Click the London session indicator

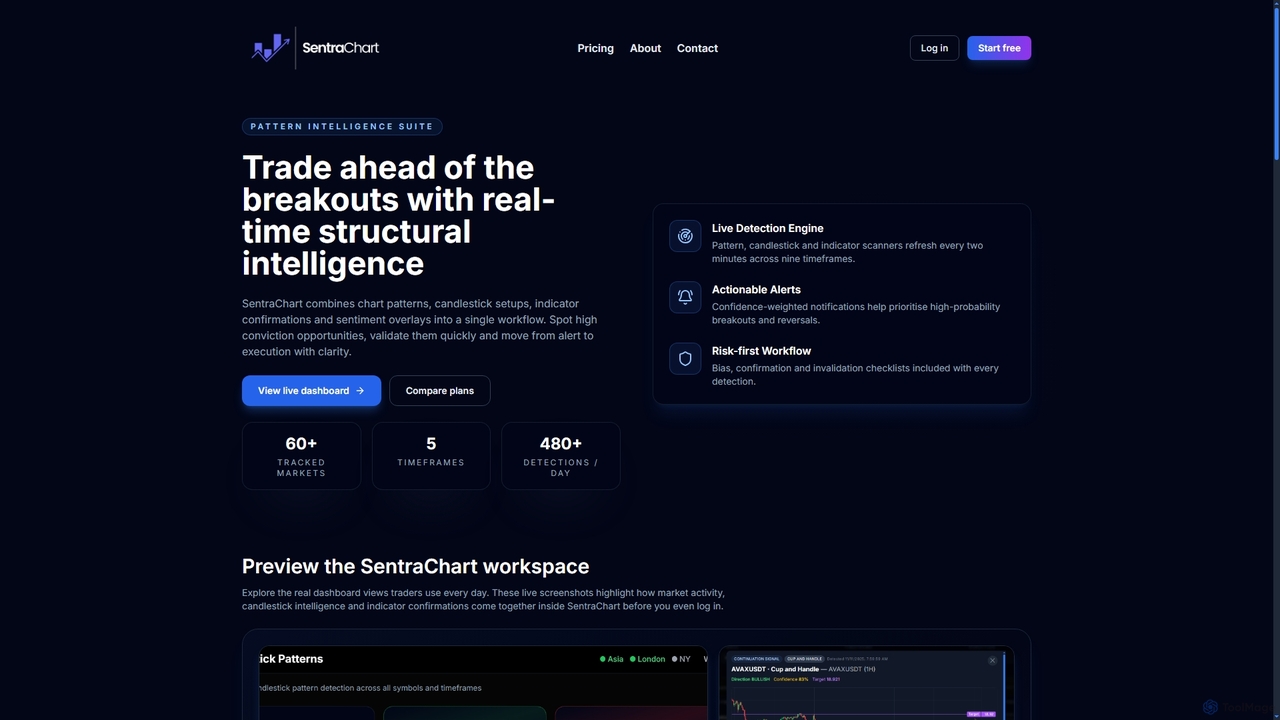pos(648,659)
